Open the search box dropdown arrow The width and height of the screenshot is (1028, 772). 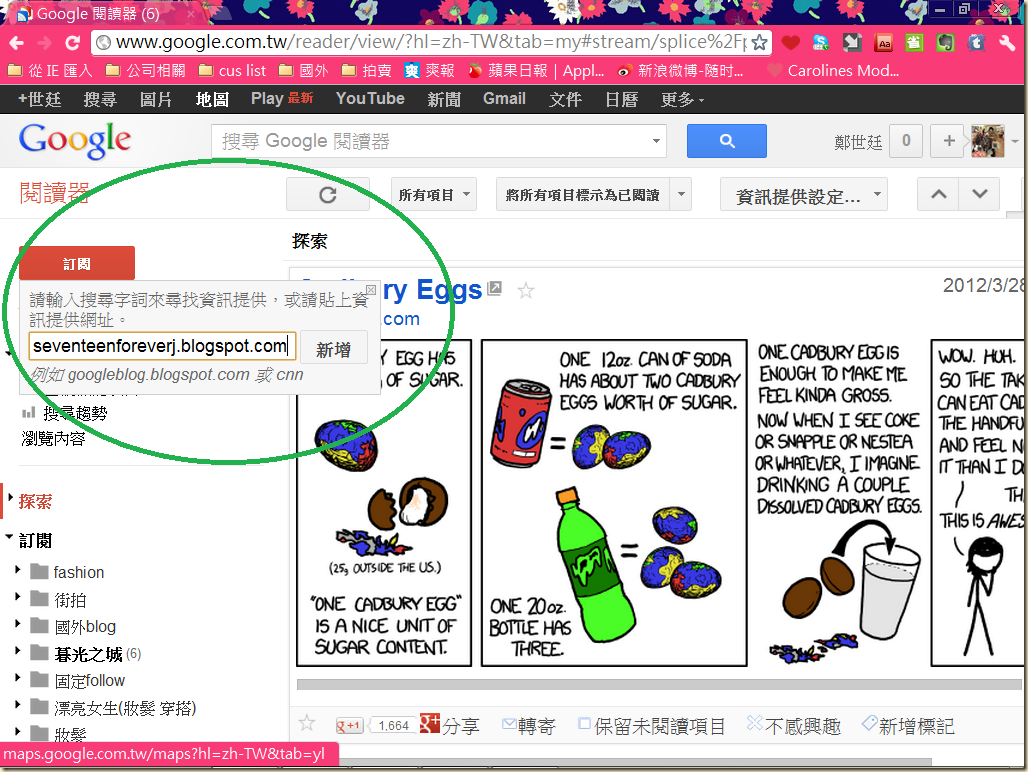pos(656,141)
